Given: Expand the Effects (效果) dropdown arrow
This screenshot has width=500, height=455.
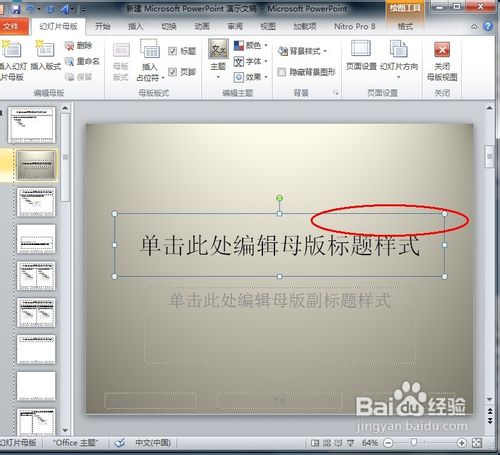Looking at the screenshot, I should point(266,77).
